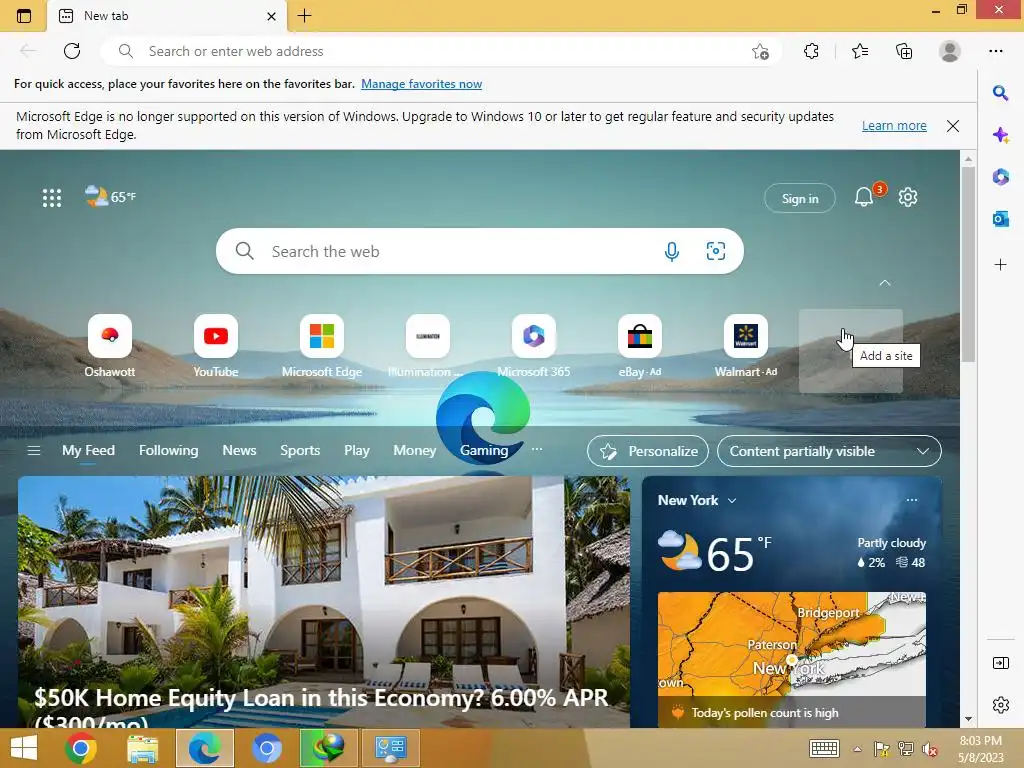
Task: Expand New York location dropdown
Action: tap(732, 501)
